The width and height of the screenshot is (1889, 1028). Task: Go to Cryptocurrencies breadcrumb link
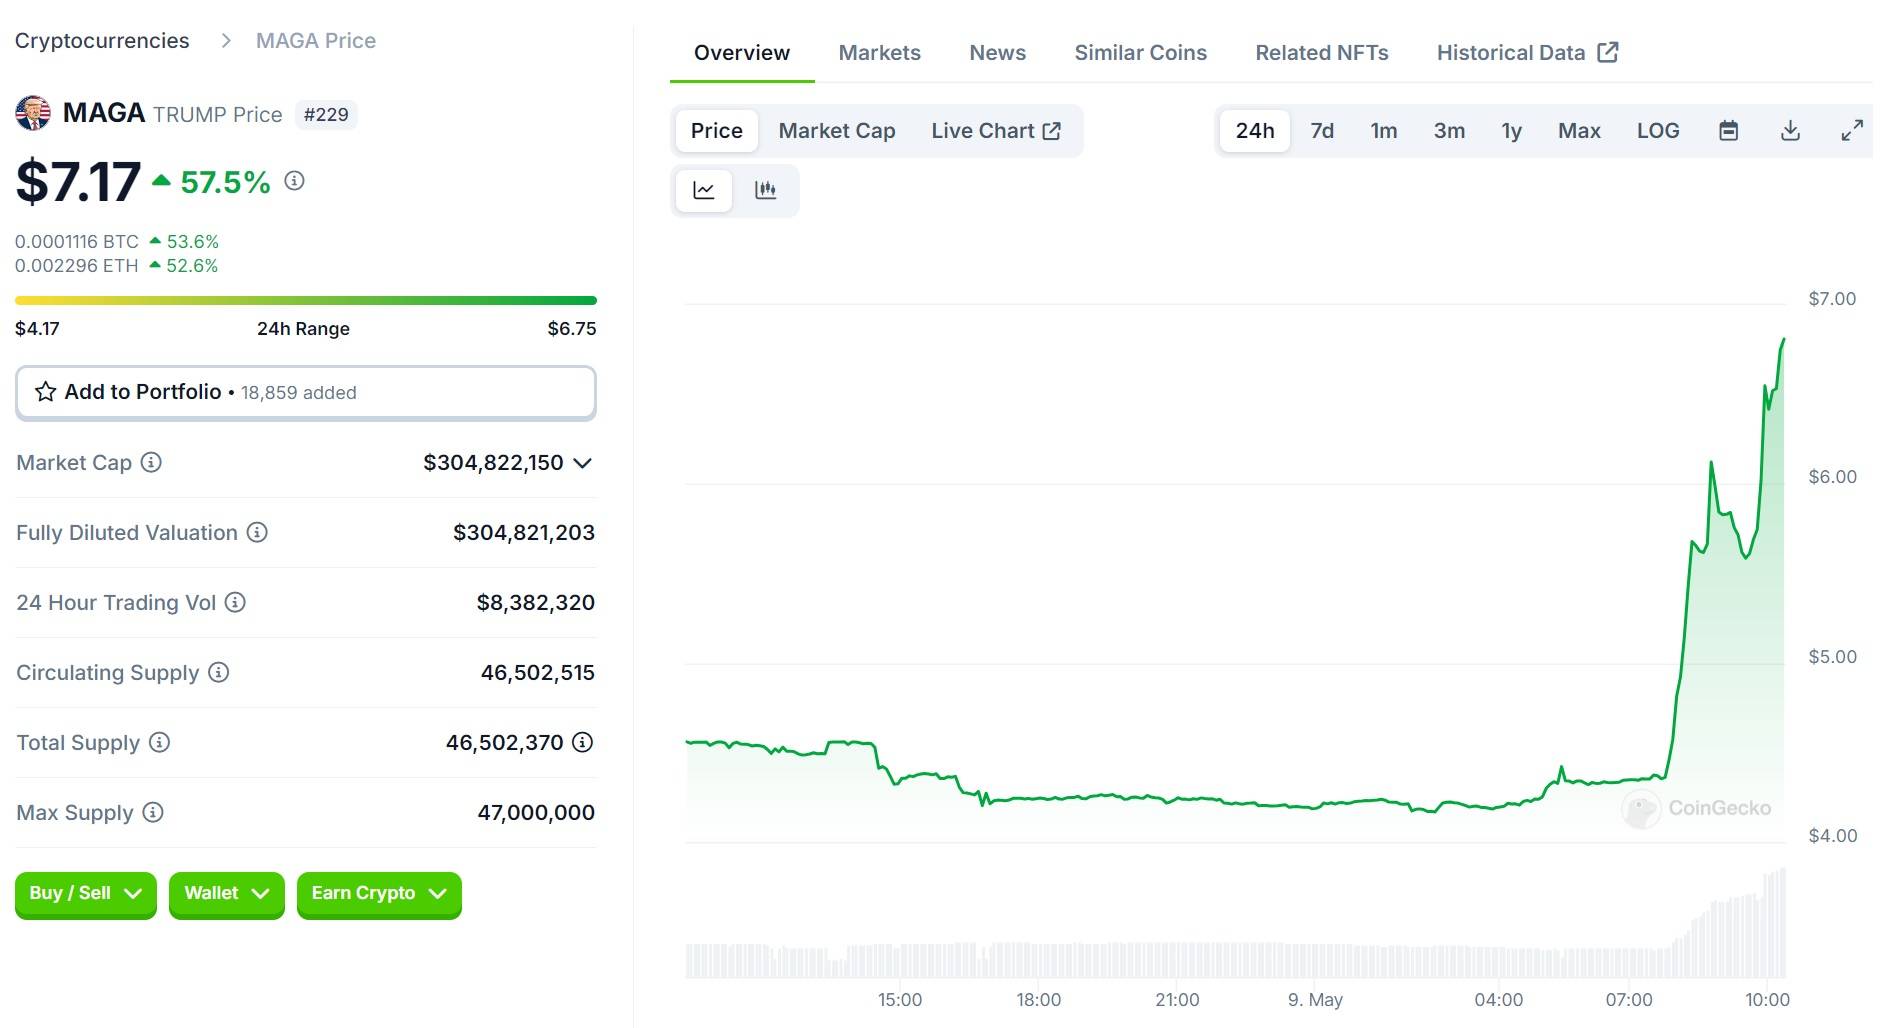[102, 41]
